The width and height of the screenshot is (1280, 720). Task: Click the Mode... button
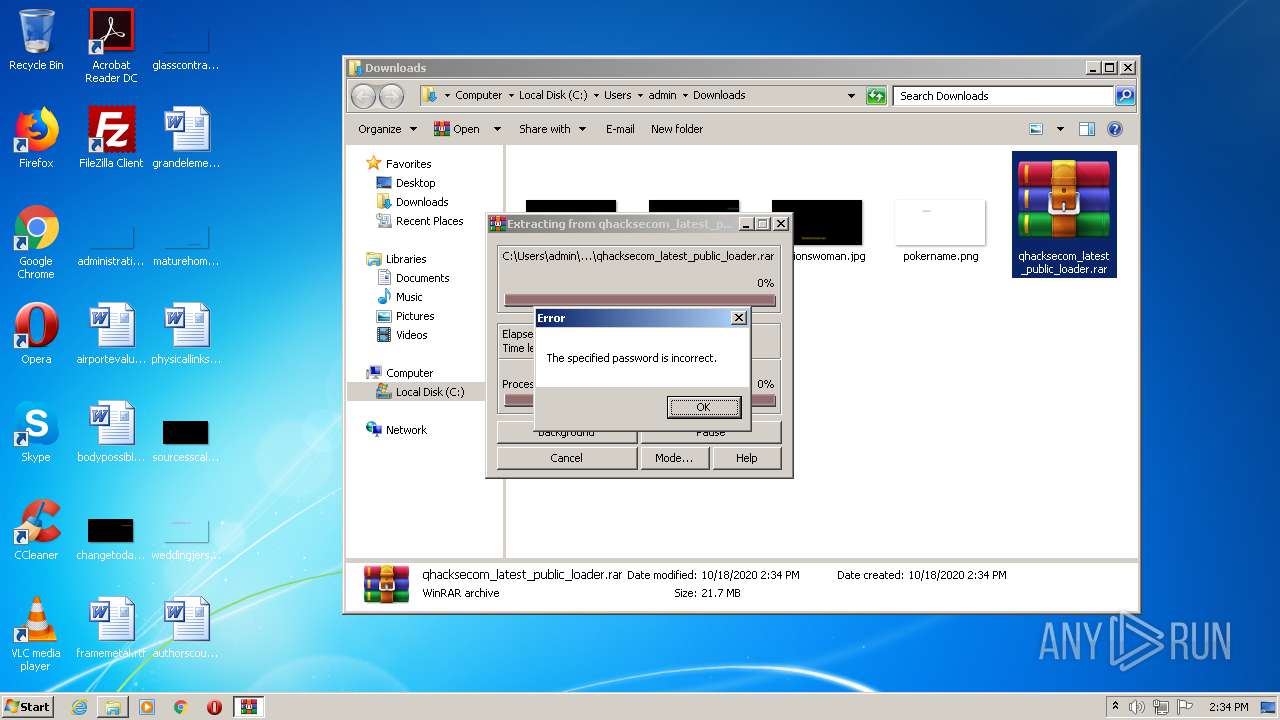[x=674, y=458]
